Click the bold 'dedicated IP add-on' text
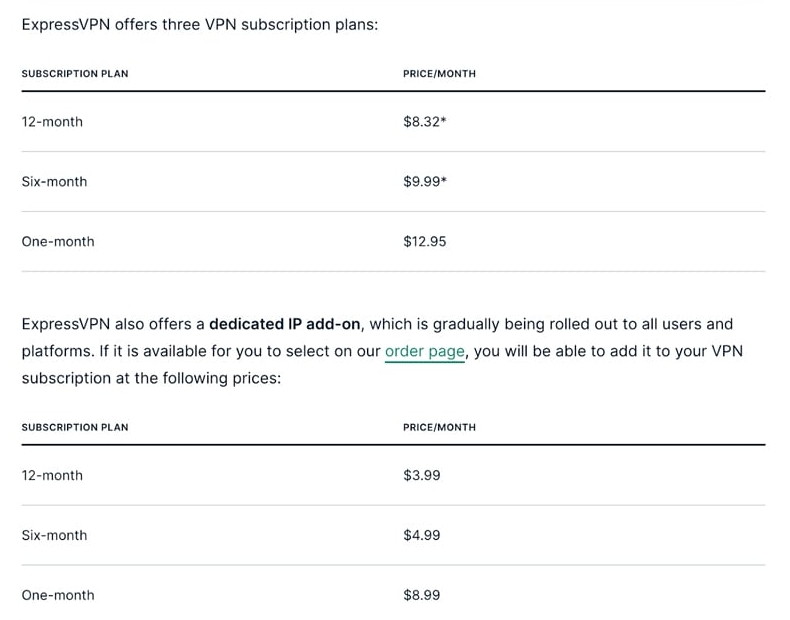The width and height of the screenshot is (790, 620). 284,324
